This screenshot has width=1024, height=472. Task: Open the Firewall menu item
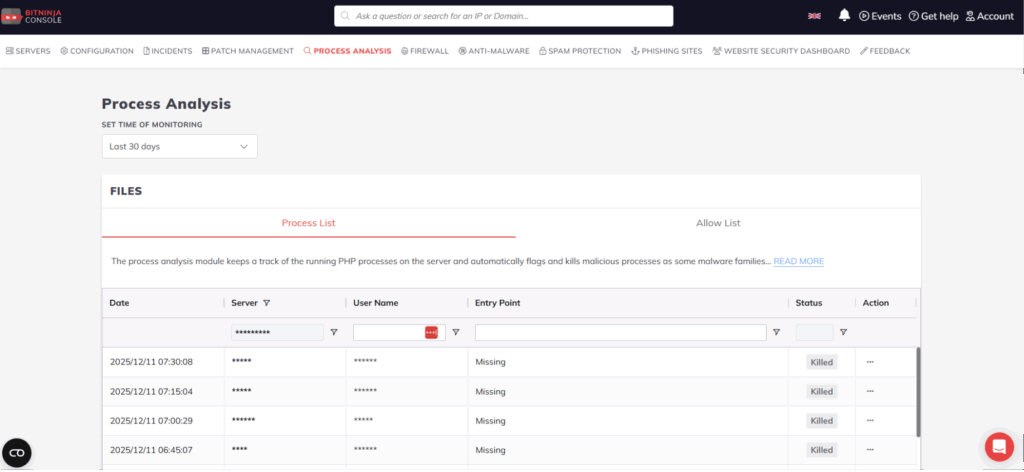click(x=425, y=51)
